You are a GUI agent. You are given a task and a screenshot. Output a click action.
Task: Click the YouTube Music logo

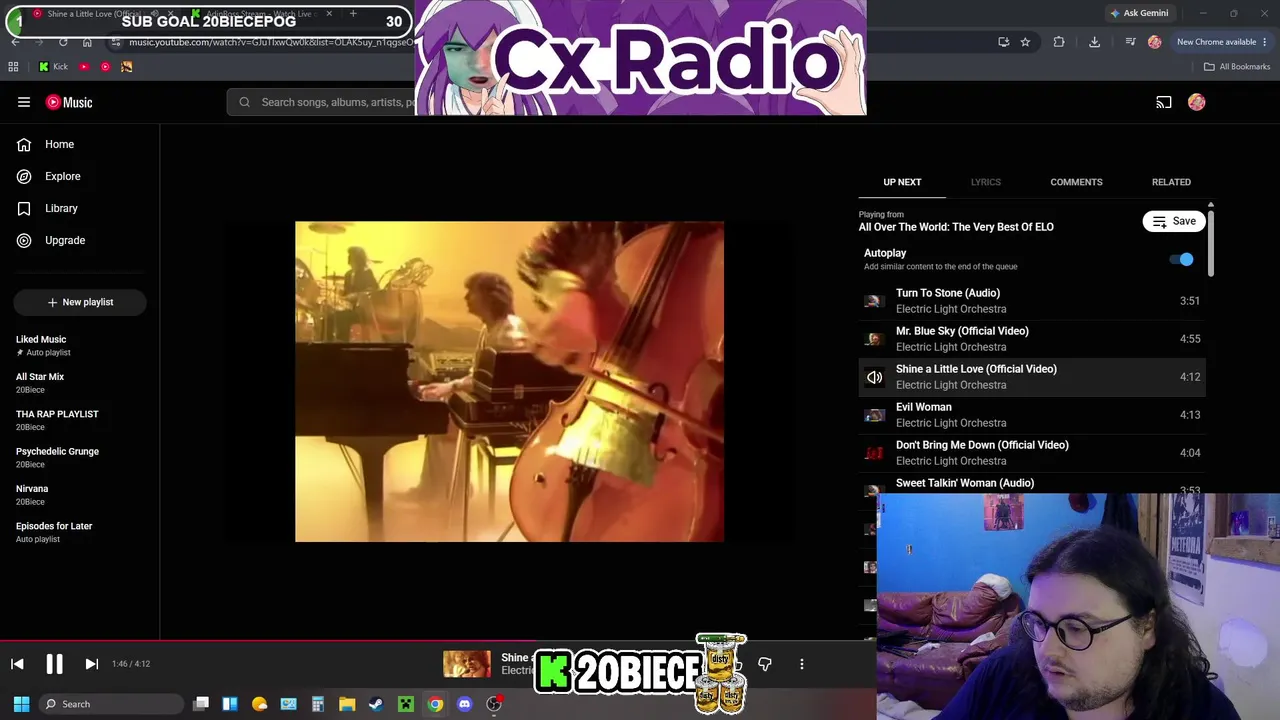(69, 102)
